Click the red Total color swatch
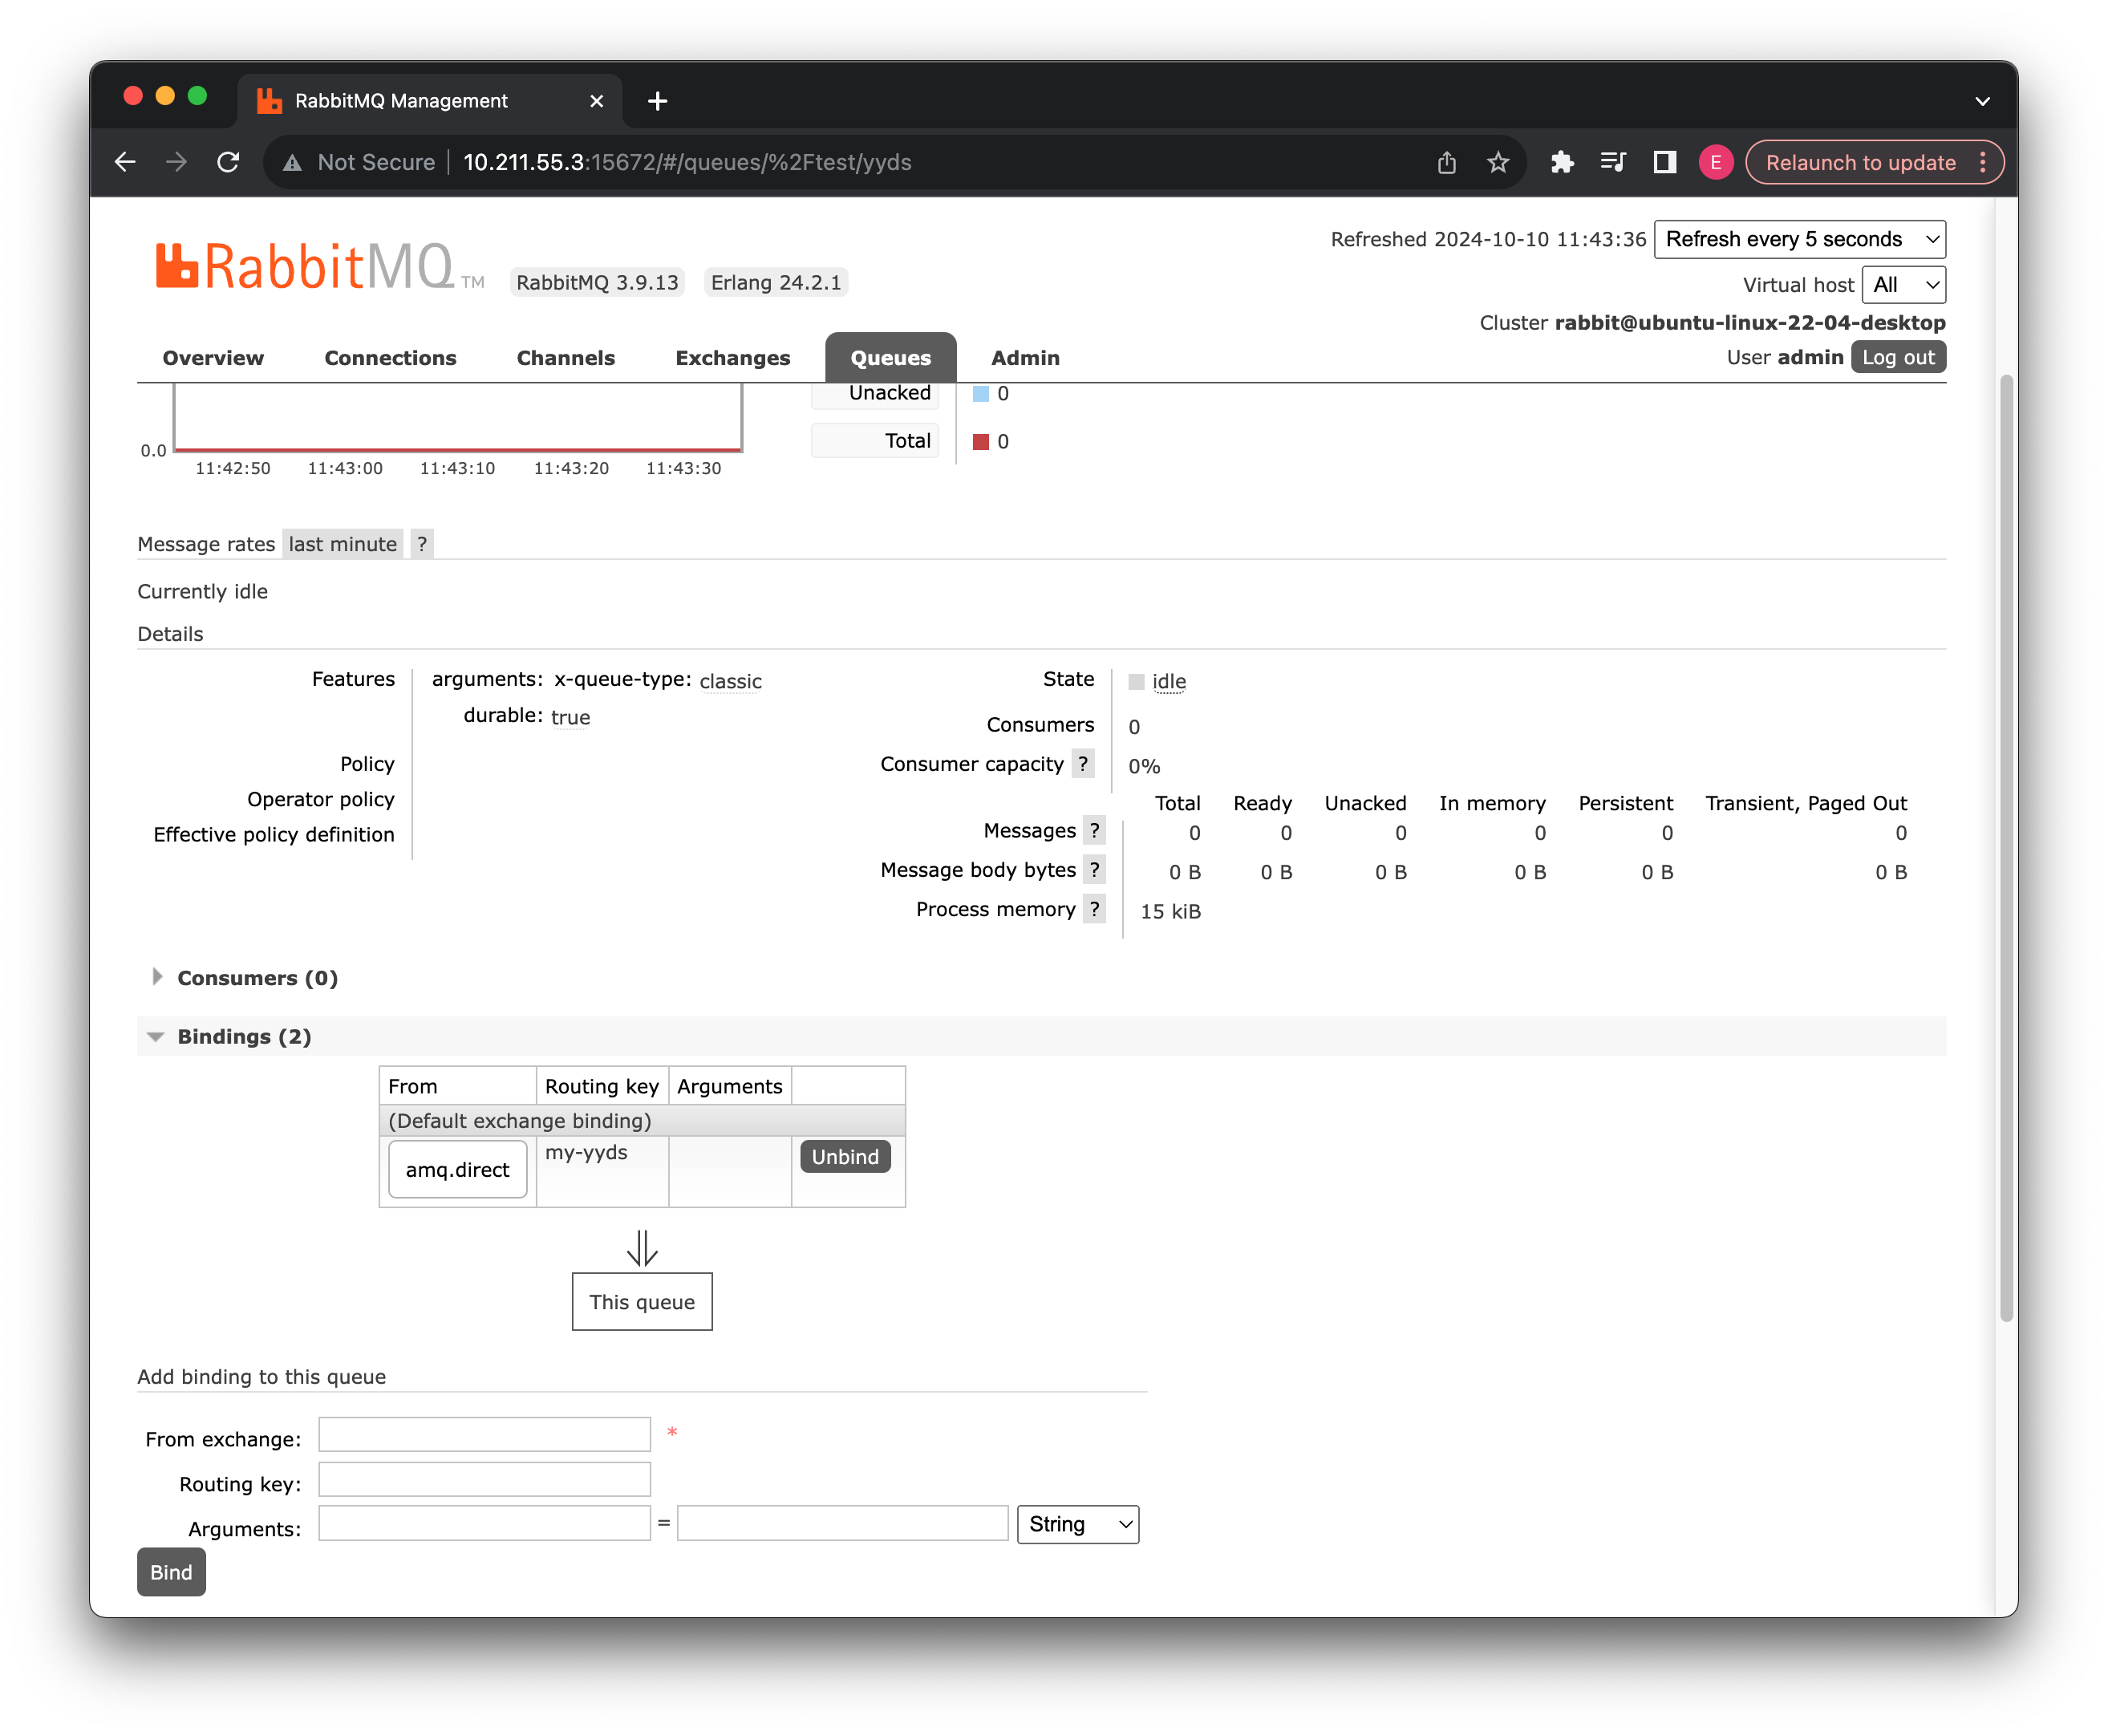 (981, 442)
